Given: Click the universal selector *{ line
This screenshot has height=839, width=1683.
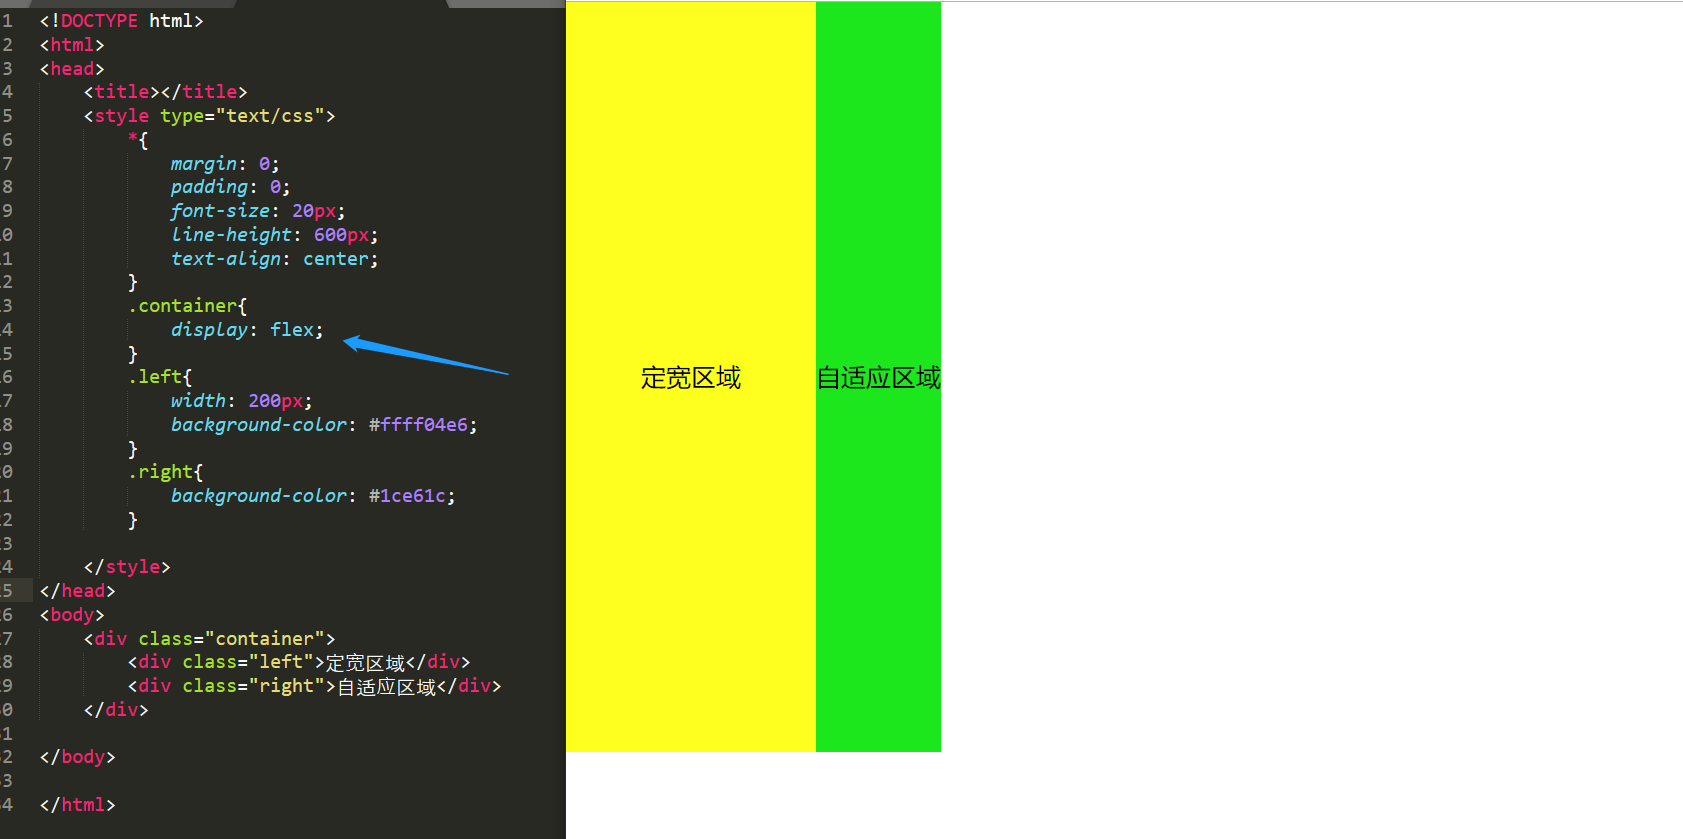Looking at the screenshot, I should [x=138, y=140].
